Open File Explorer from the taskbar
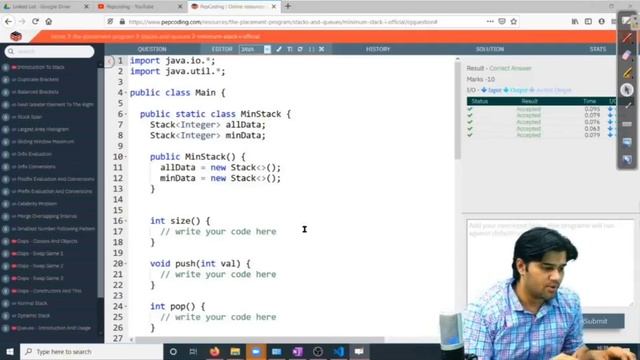The image size is (640, 360). click(x=235, y=351)
